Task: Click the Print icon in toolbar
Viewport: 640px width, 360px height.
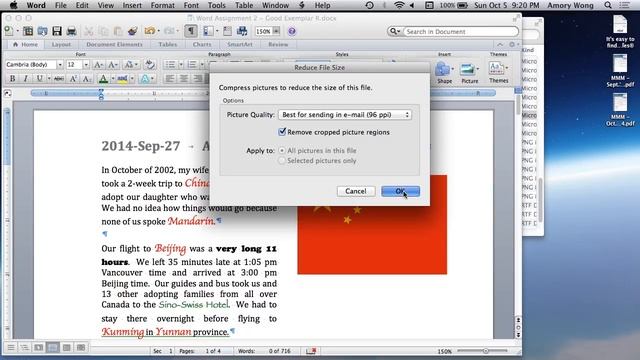Action: tap(71, 31)
